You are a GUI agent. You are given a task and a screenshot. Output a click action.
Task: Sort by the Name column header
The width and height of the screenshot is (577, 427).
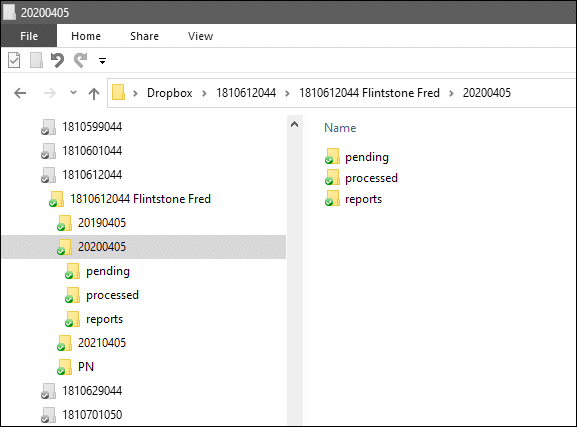(340, 128)
